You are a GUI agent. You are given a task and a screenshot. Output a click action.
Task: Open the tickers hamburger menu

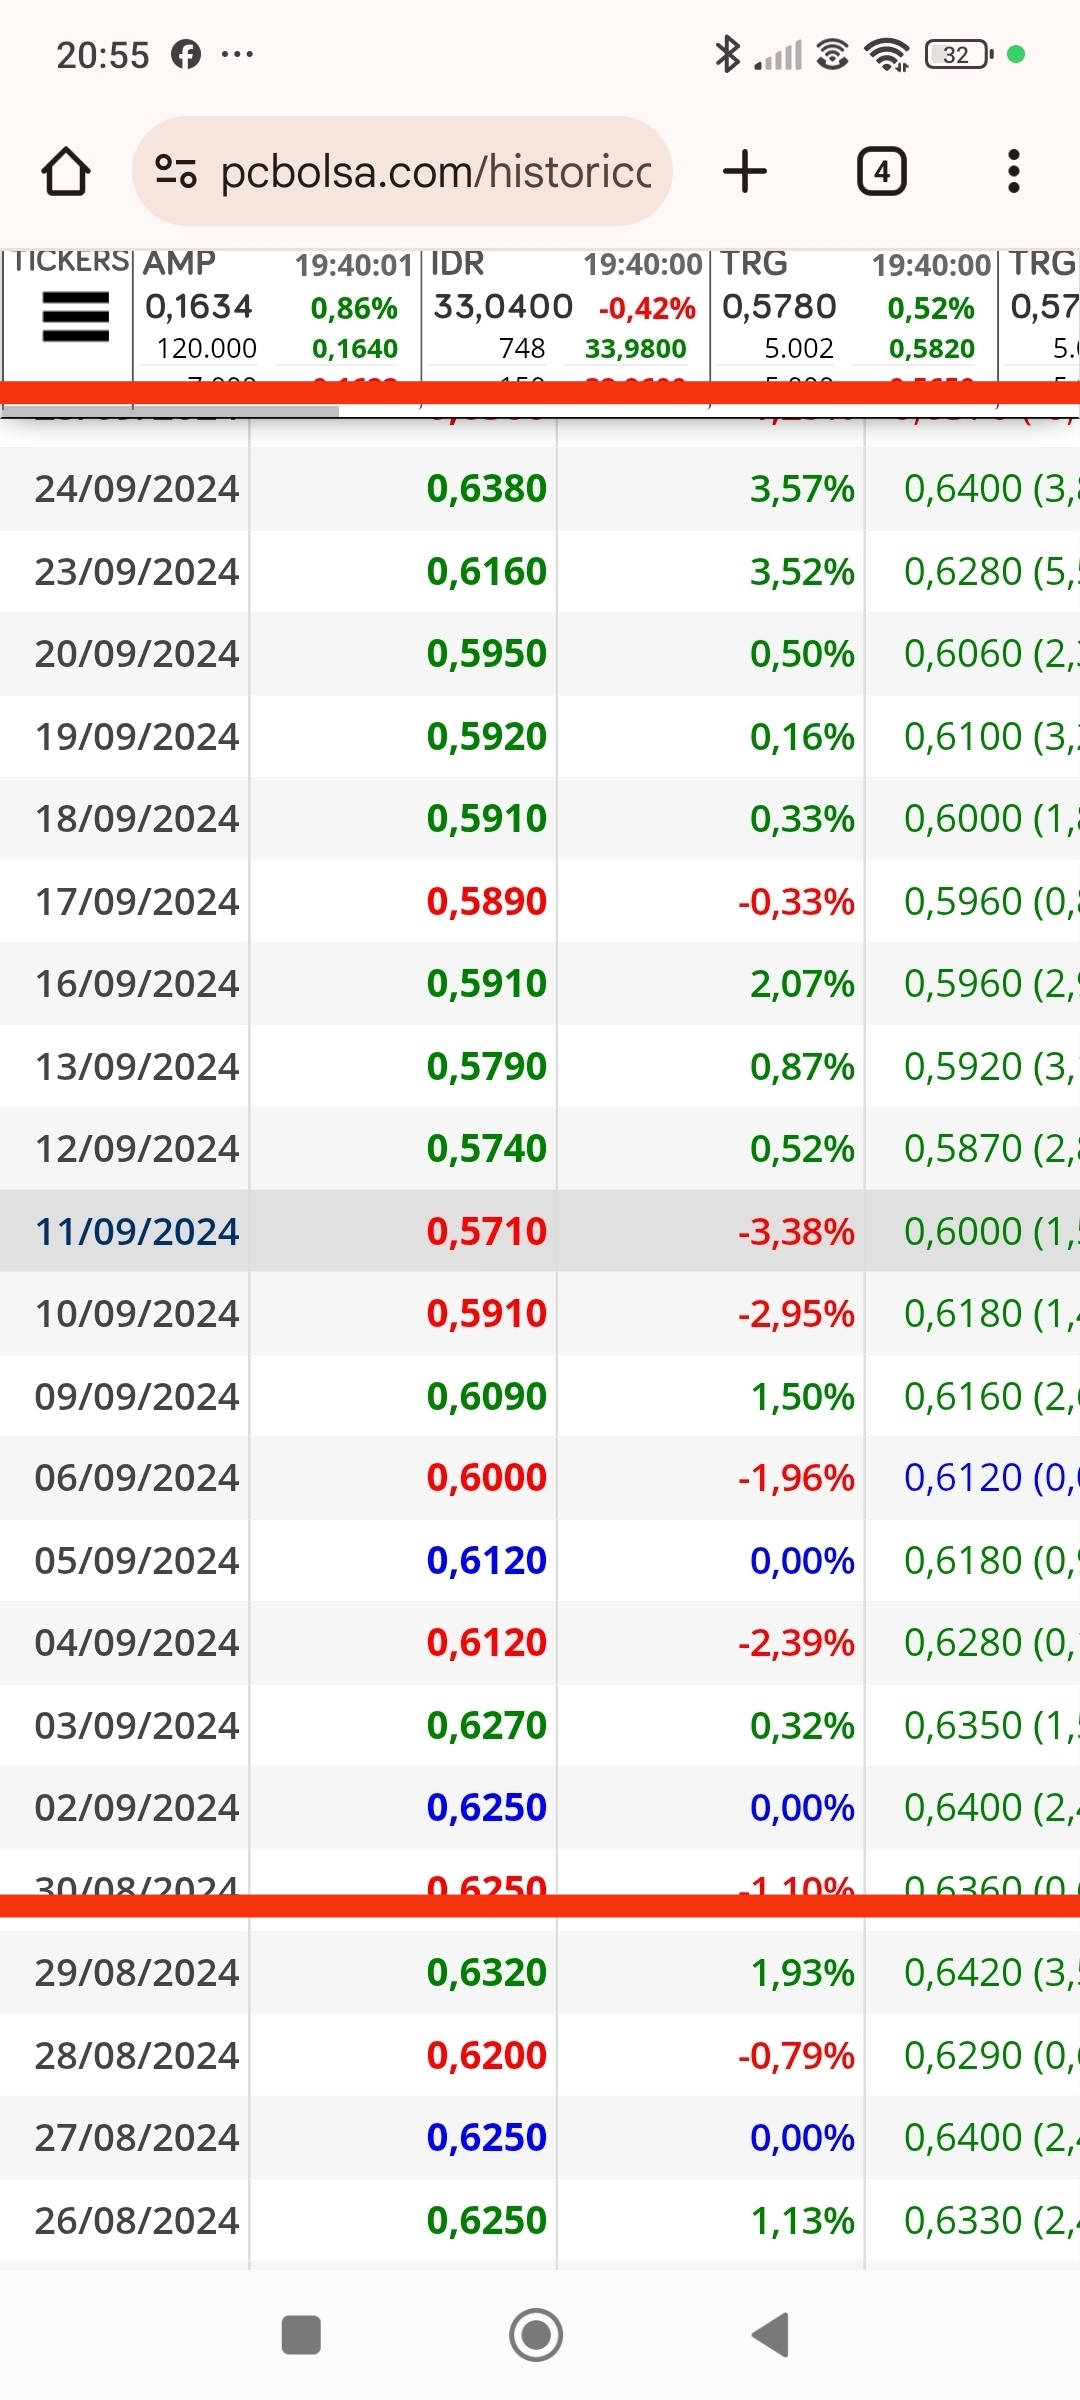click(75, 317)
